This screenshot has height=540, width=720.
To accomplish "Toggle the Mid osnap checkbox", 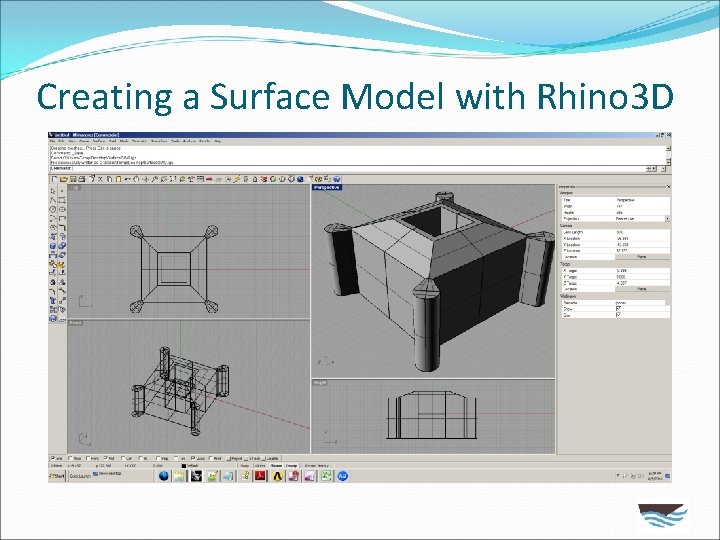I will click(x=106, y=458).
